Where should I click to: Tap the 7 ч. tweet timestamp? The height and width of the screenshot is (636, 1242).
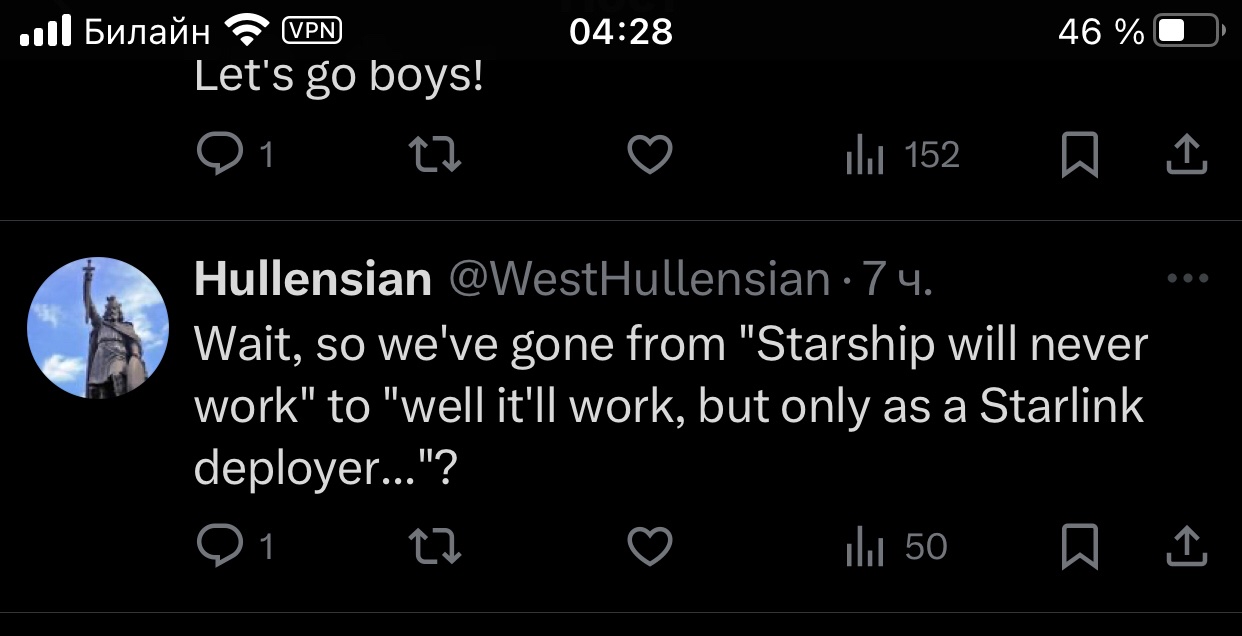897,280
